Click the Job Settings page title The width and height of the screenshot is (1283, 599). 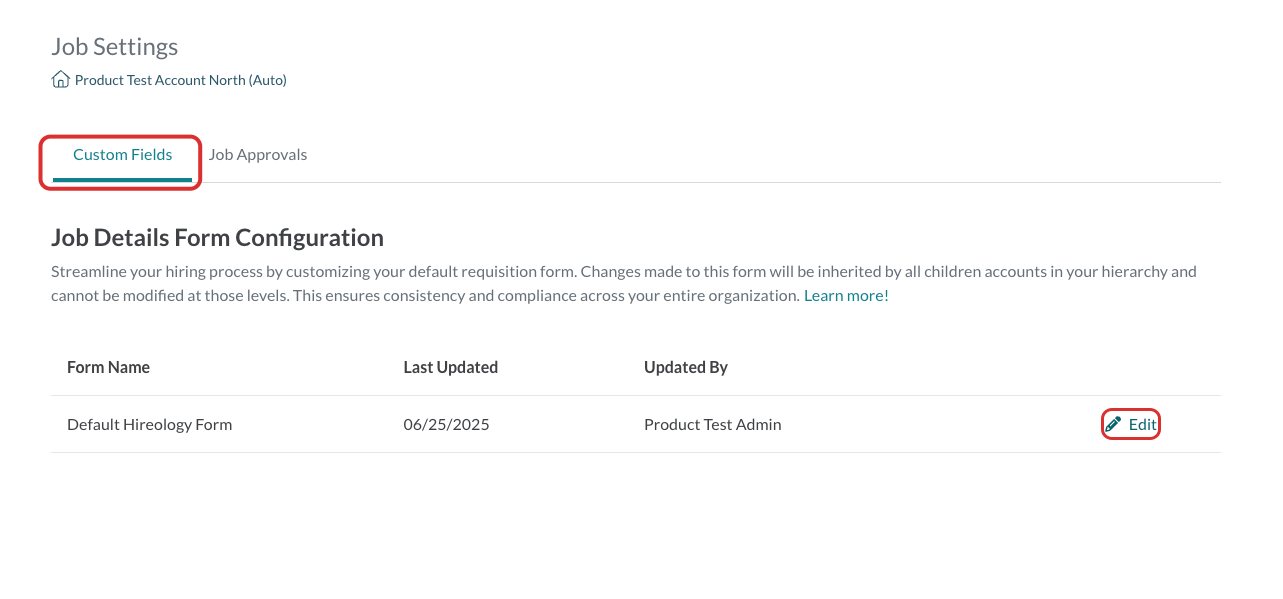click(115, 47)
